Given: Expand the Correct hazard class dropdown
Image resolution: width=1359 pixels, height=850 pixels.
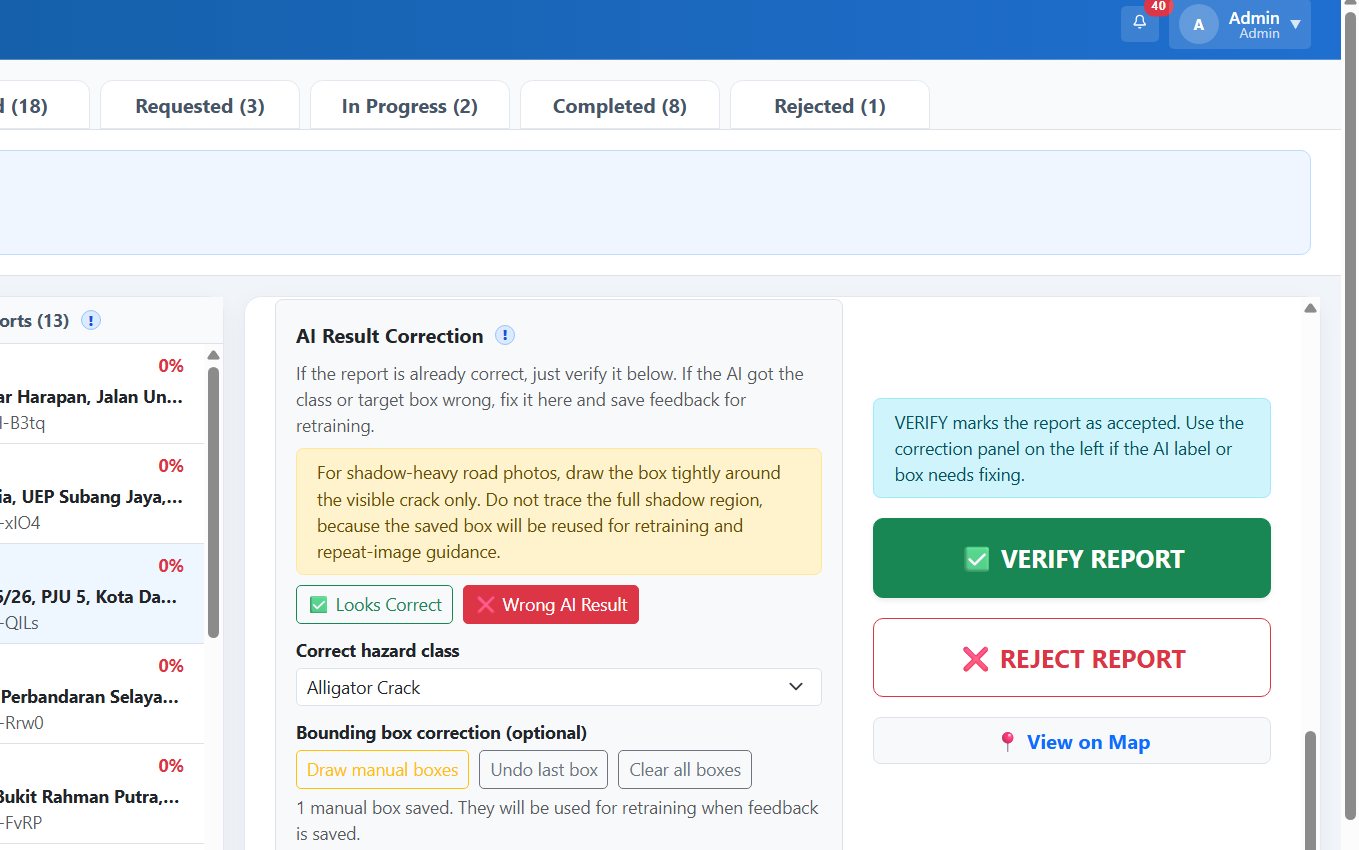Looking at the screenshot, I should click(559, 687).
